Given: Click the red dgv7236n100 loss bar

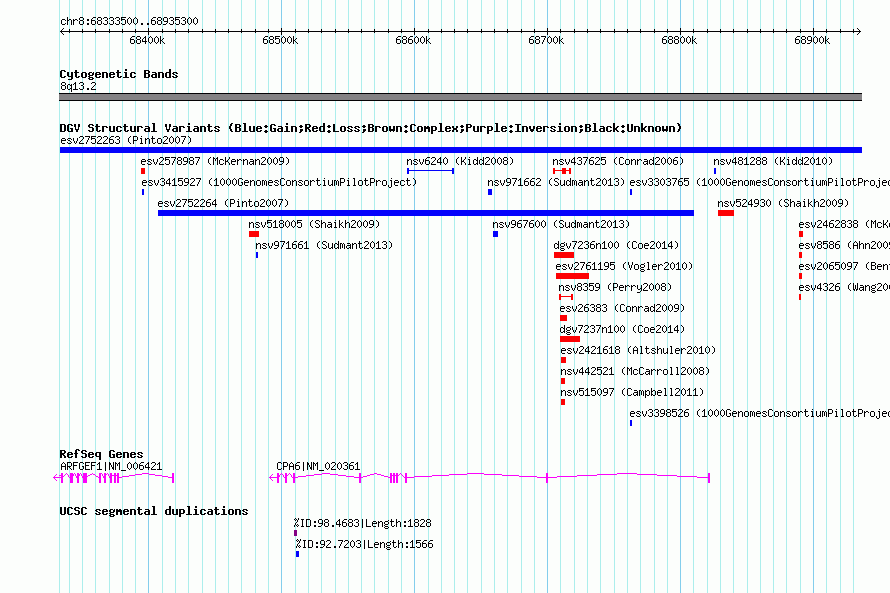Looking at the screenshot, I should 564,255.
